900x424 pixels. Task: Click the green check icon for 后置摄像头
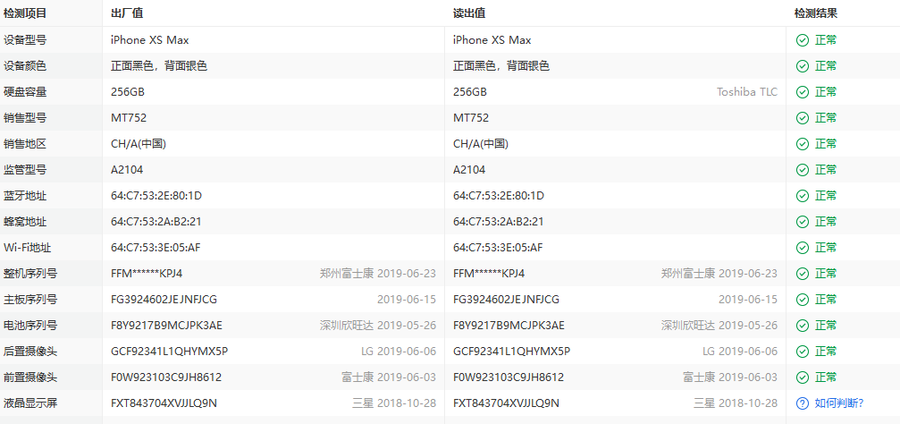click(802, 351)
